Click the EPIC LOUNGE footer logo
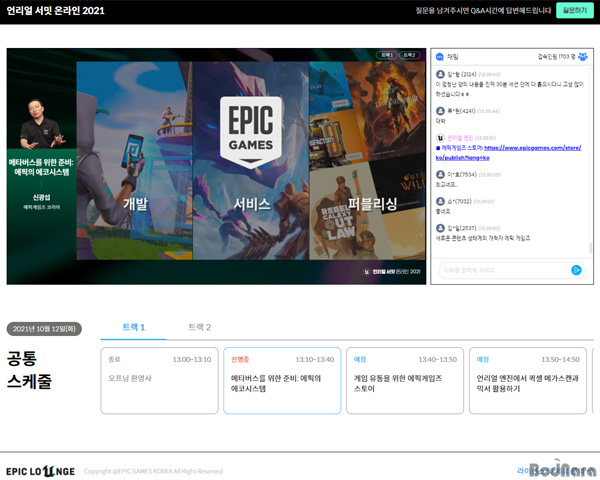600x480 pixels. (x=41, y=471)
